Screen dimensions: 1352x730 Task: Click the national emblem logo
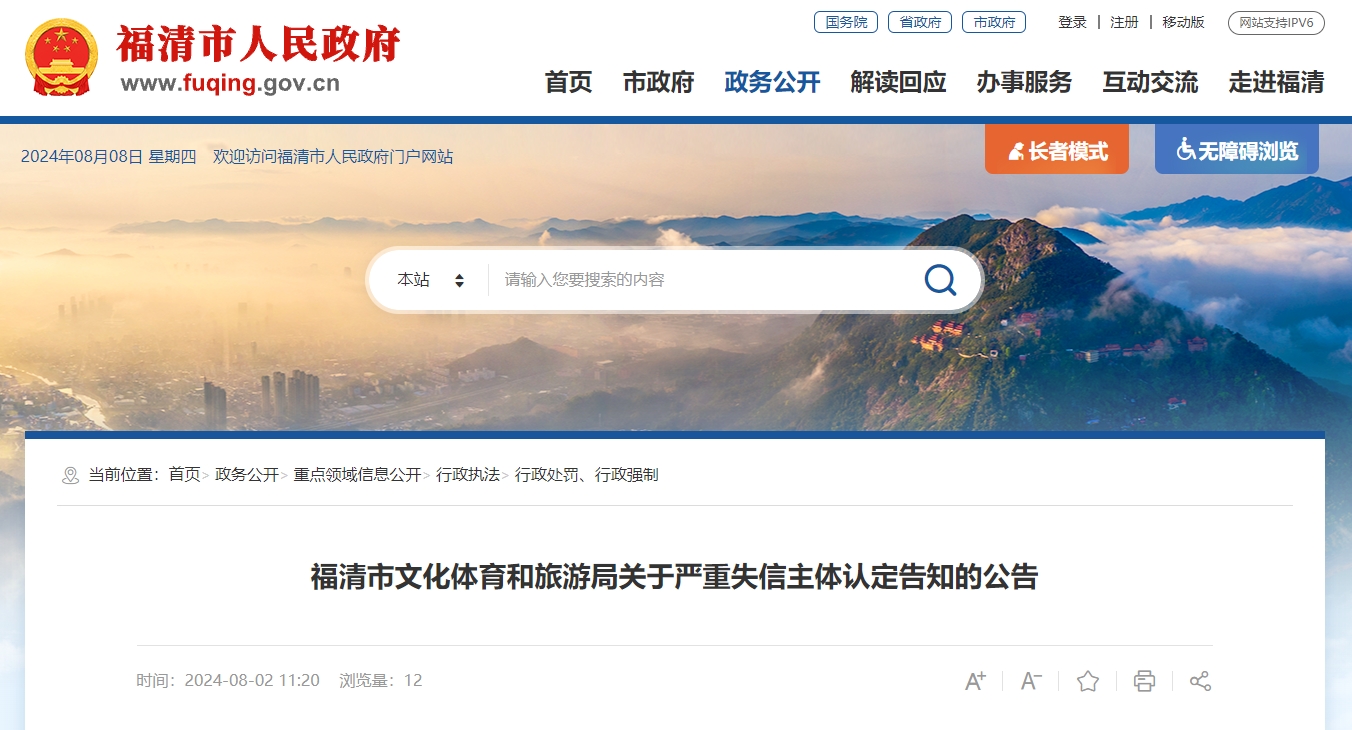62,57
